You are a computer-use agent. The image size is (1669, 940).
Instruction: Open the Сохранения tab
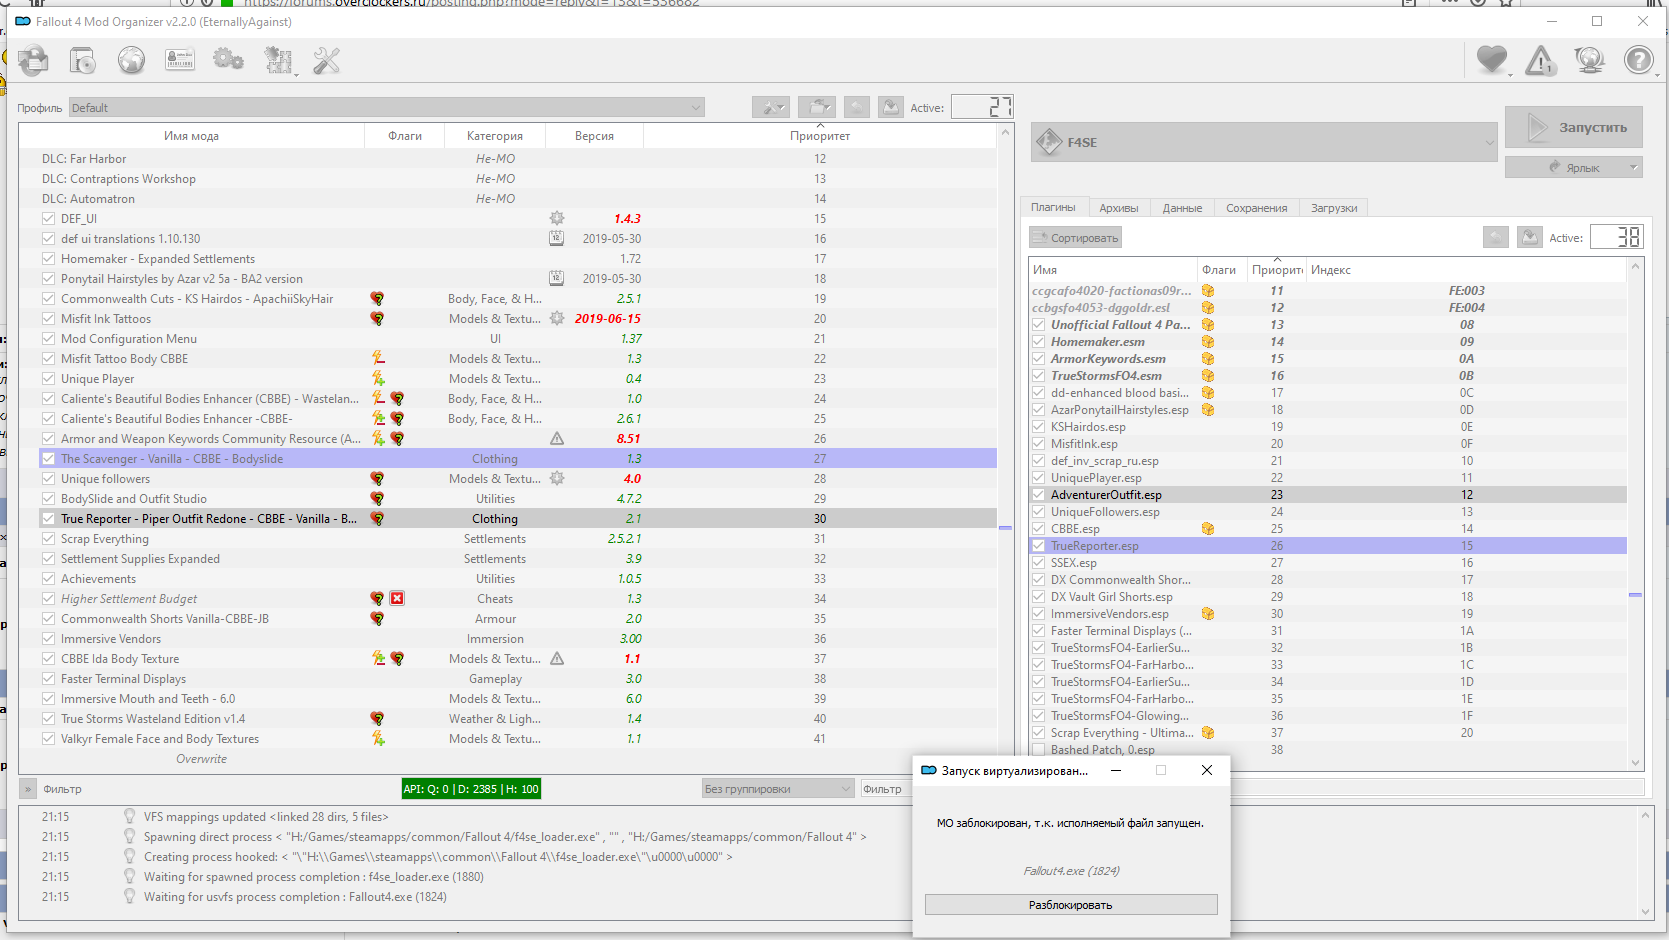click(x=1257, y=208)
